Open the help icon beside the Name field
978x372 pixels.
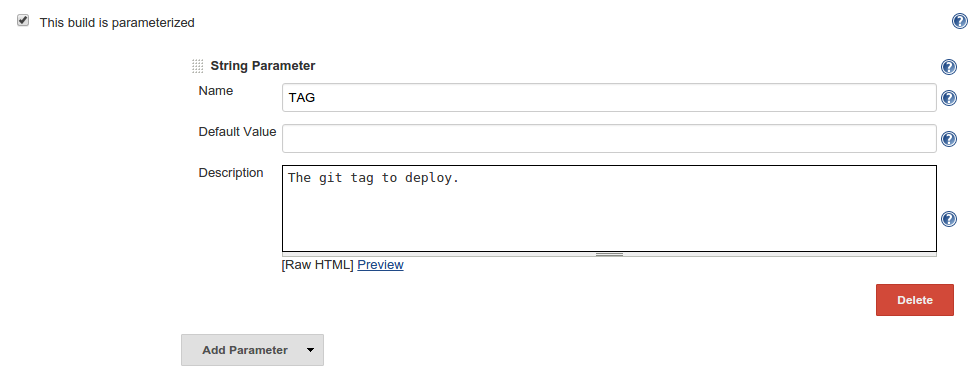(x=949, y=98)
